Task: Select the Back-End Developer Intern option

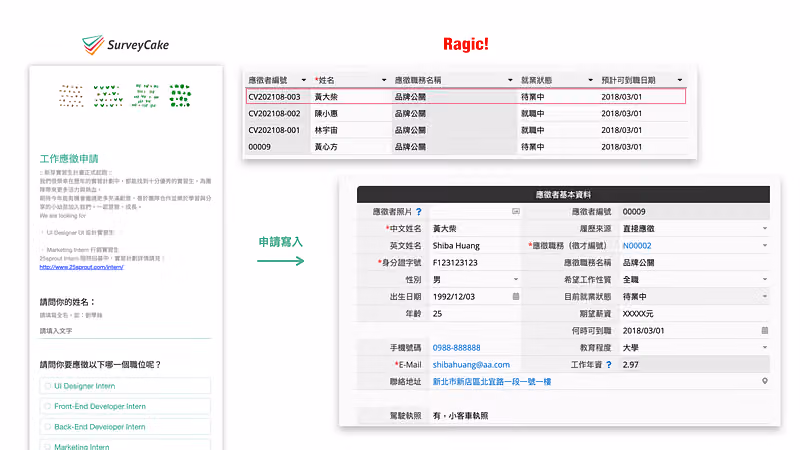Action: (x=125, y=427)
